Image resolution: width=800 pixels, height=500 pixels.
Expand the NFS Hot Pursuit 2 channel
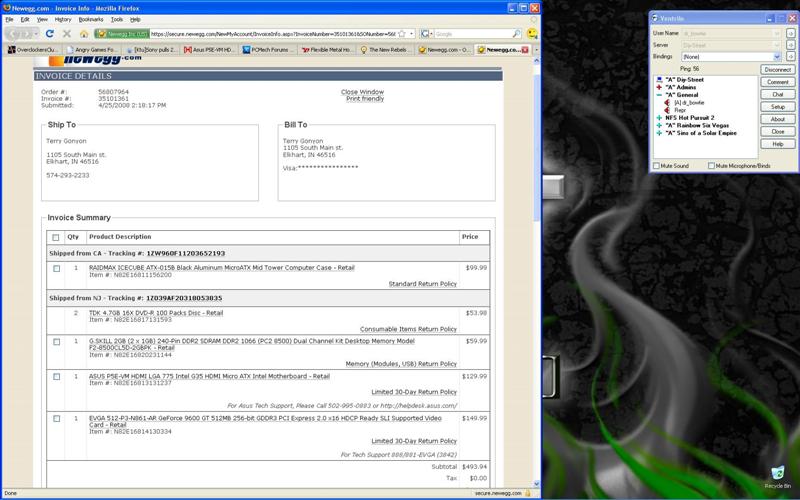658,117
